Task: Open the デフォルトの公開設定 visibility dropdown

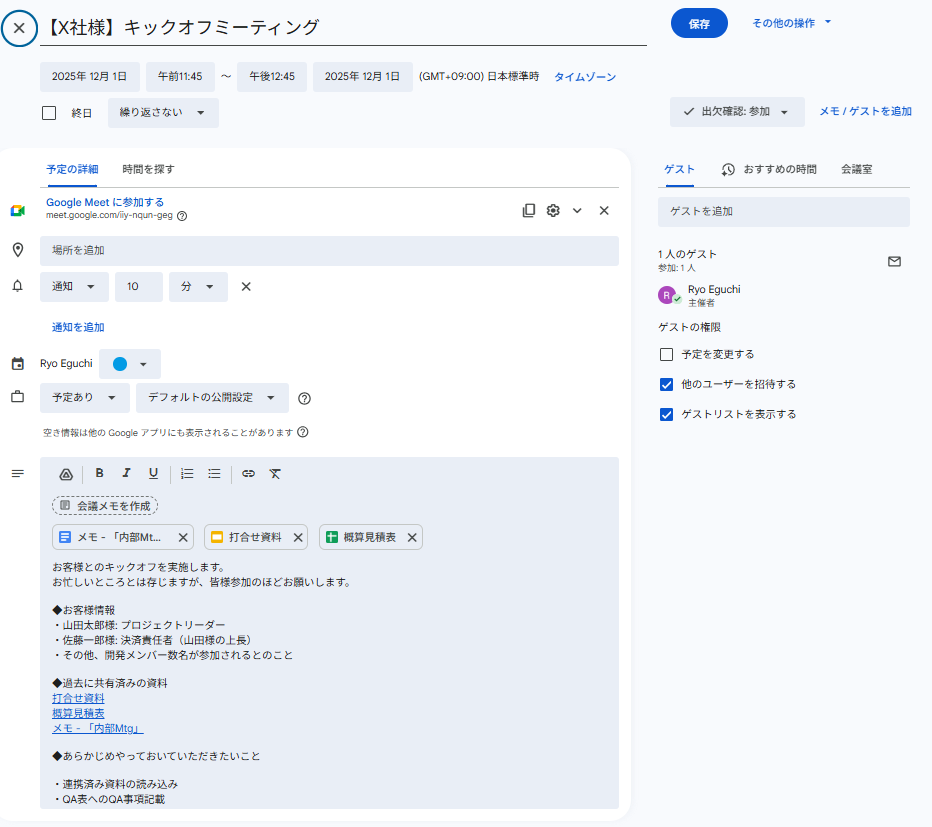Action: (x=212, y=398)
